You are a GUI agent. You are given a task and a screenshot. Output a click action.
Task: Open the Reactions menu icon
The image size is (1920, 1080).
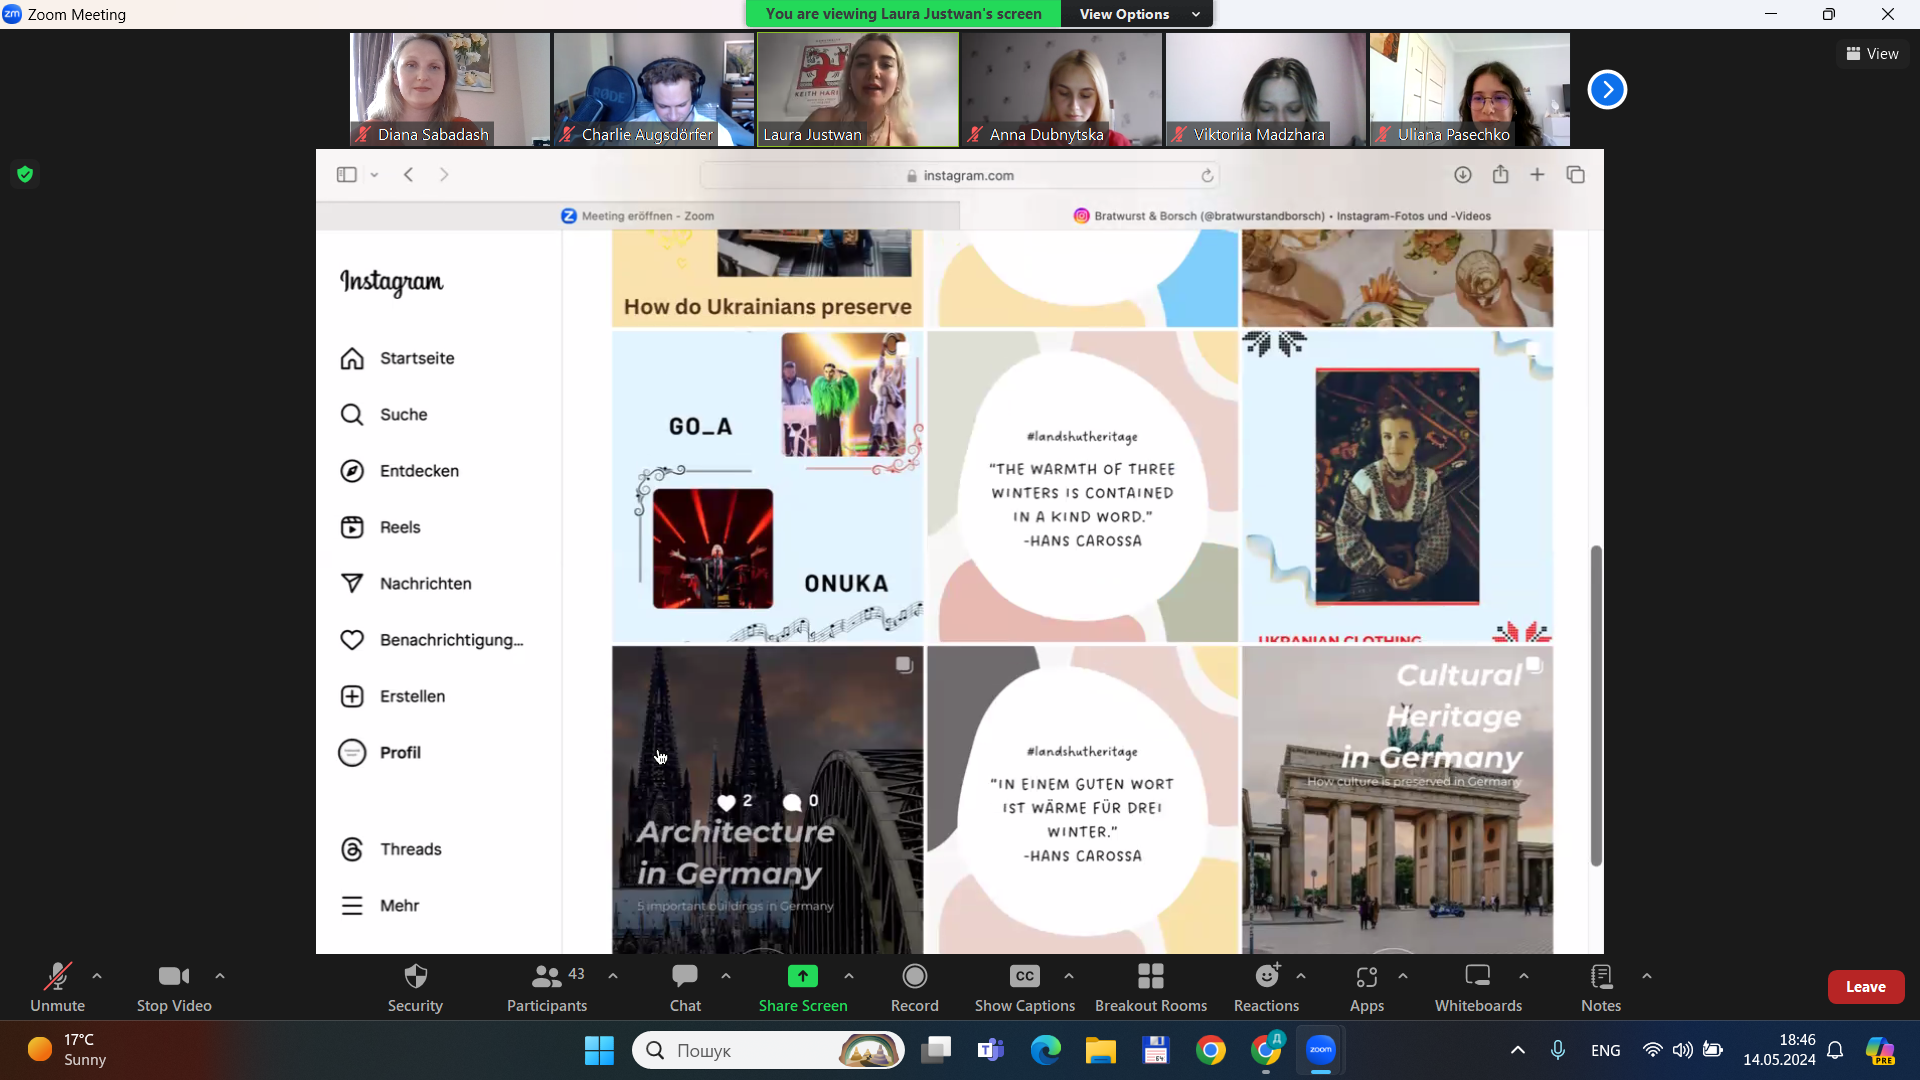[1266, 976]
